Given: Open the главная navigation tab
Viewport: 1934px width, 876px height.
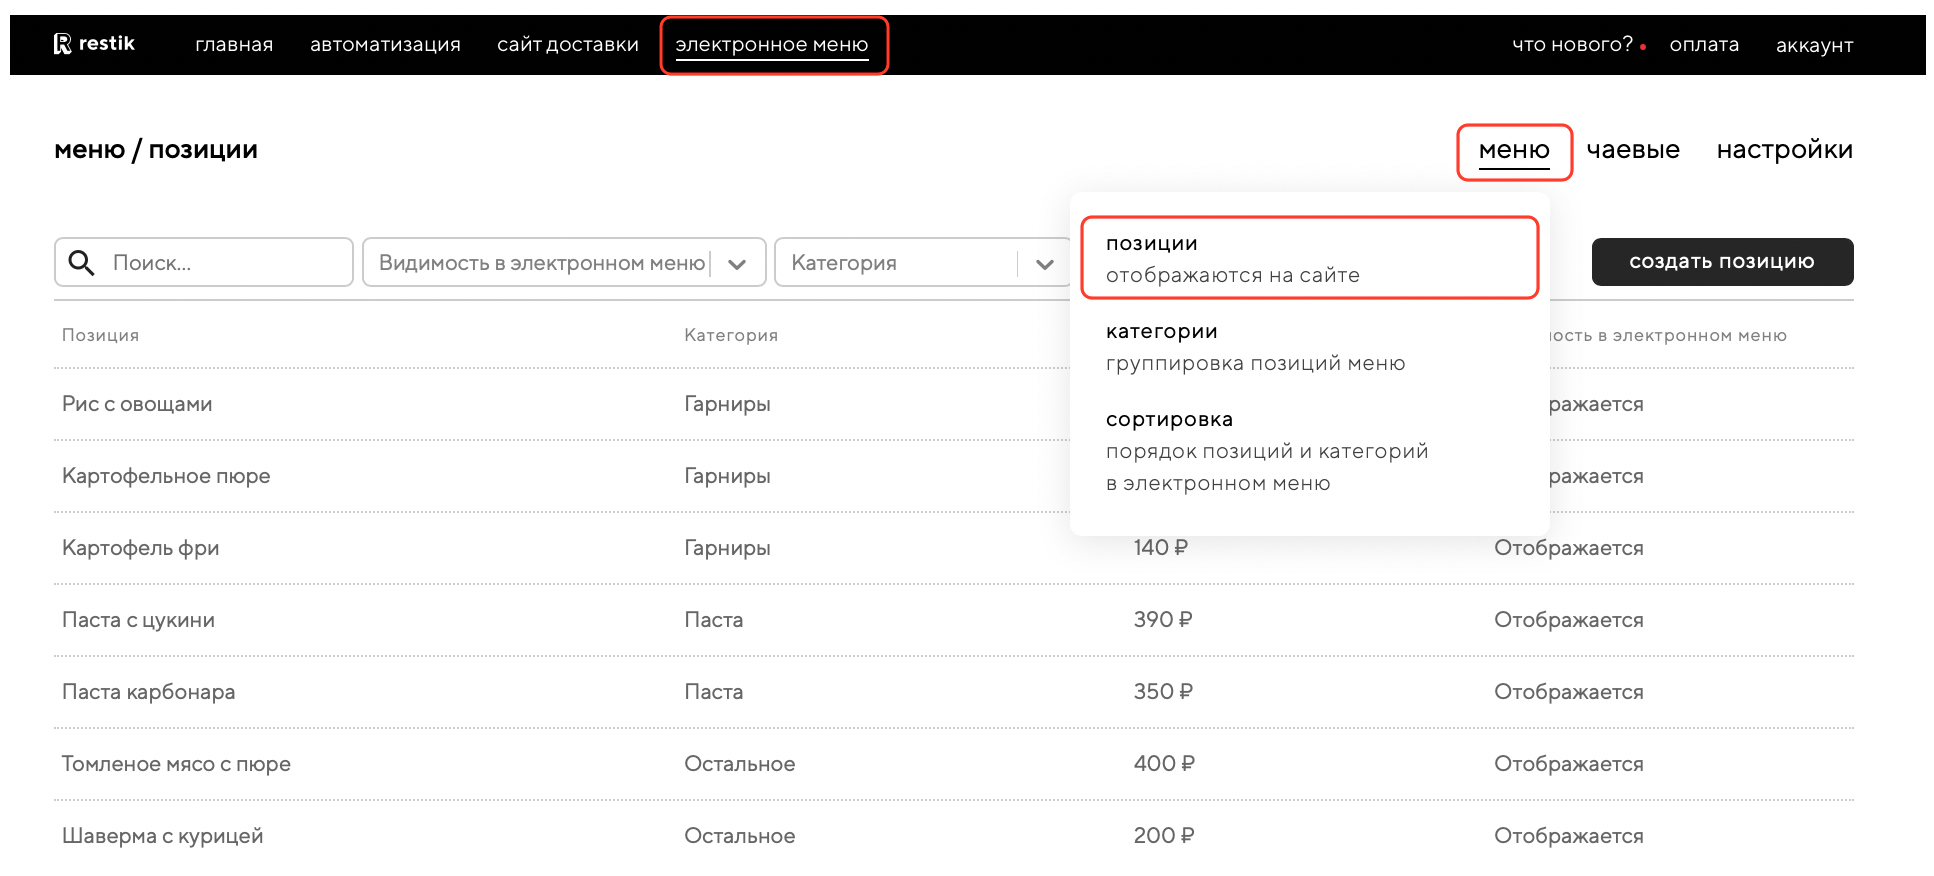Looking at the screenshot, I should point(234,45).
